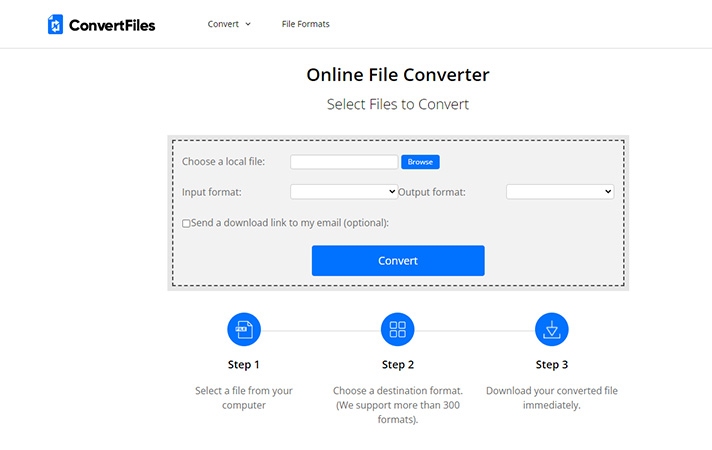
Task: Open the Convert menu in the header
Action: [x=229, y=24]
